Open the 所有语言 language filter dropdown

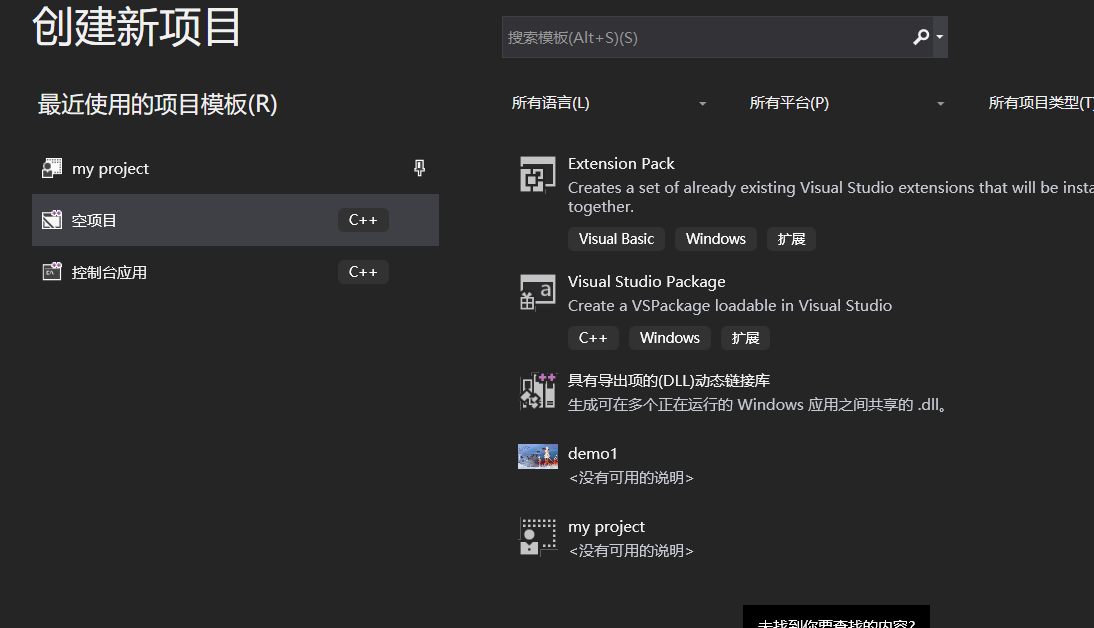(608, 103)
